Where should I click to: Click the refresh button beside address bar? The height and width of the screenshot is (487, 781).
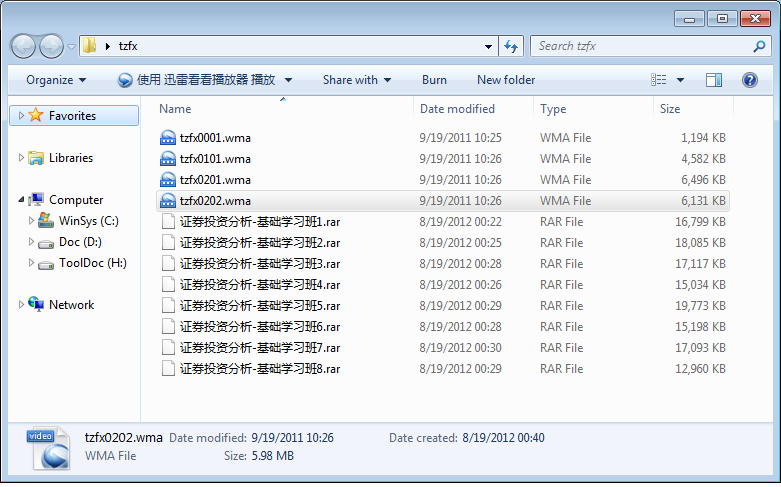[x=511, y=46]
